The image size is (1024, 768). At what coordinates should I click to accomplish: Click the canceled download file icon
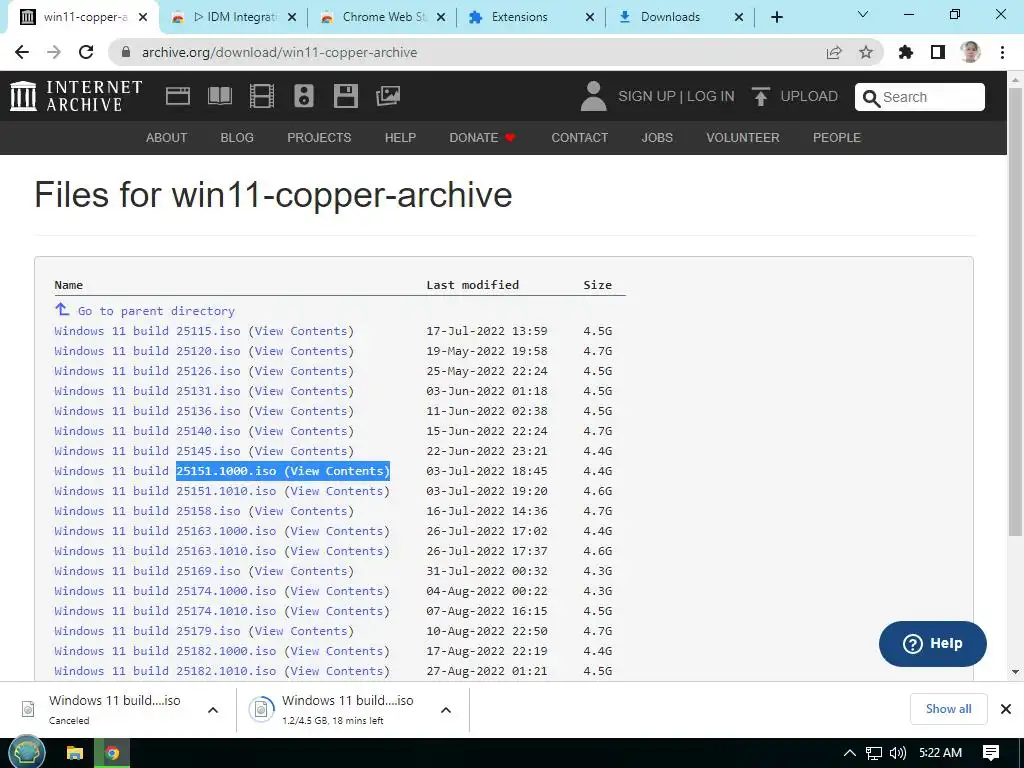tap(28, 709)
